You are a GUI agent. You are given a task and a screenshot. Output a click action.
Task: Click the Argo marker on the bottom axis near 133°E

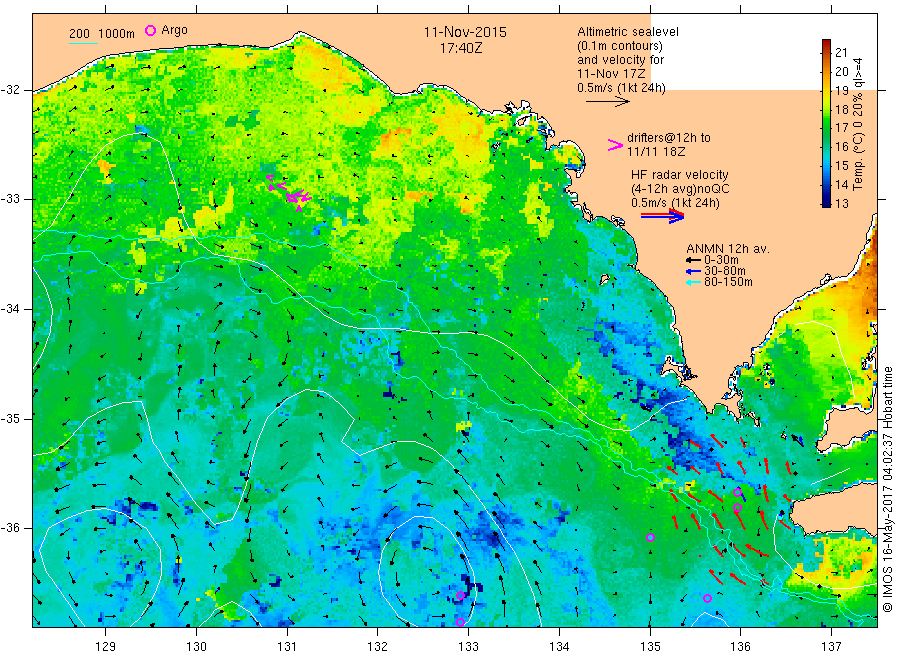(x=460, y=622)
